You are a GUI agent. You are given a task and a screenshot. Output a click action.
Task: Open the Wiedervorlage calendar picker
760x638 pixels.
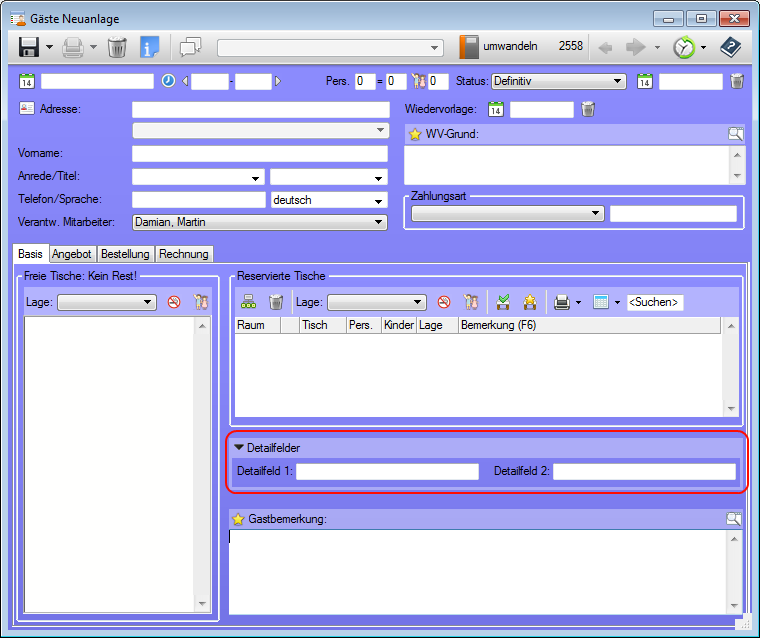point(495,110)
